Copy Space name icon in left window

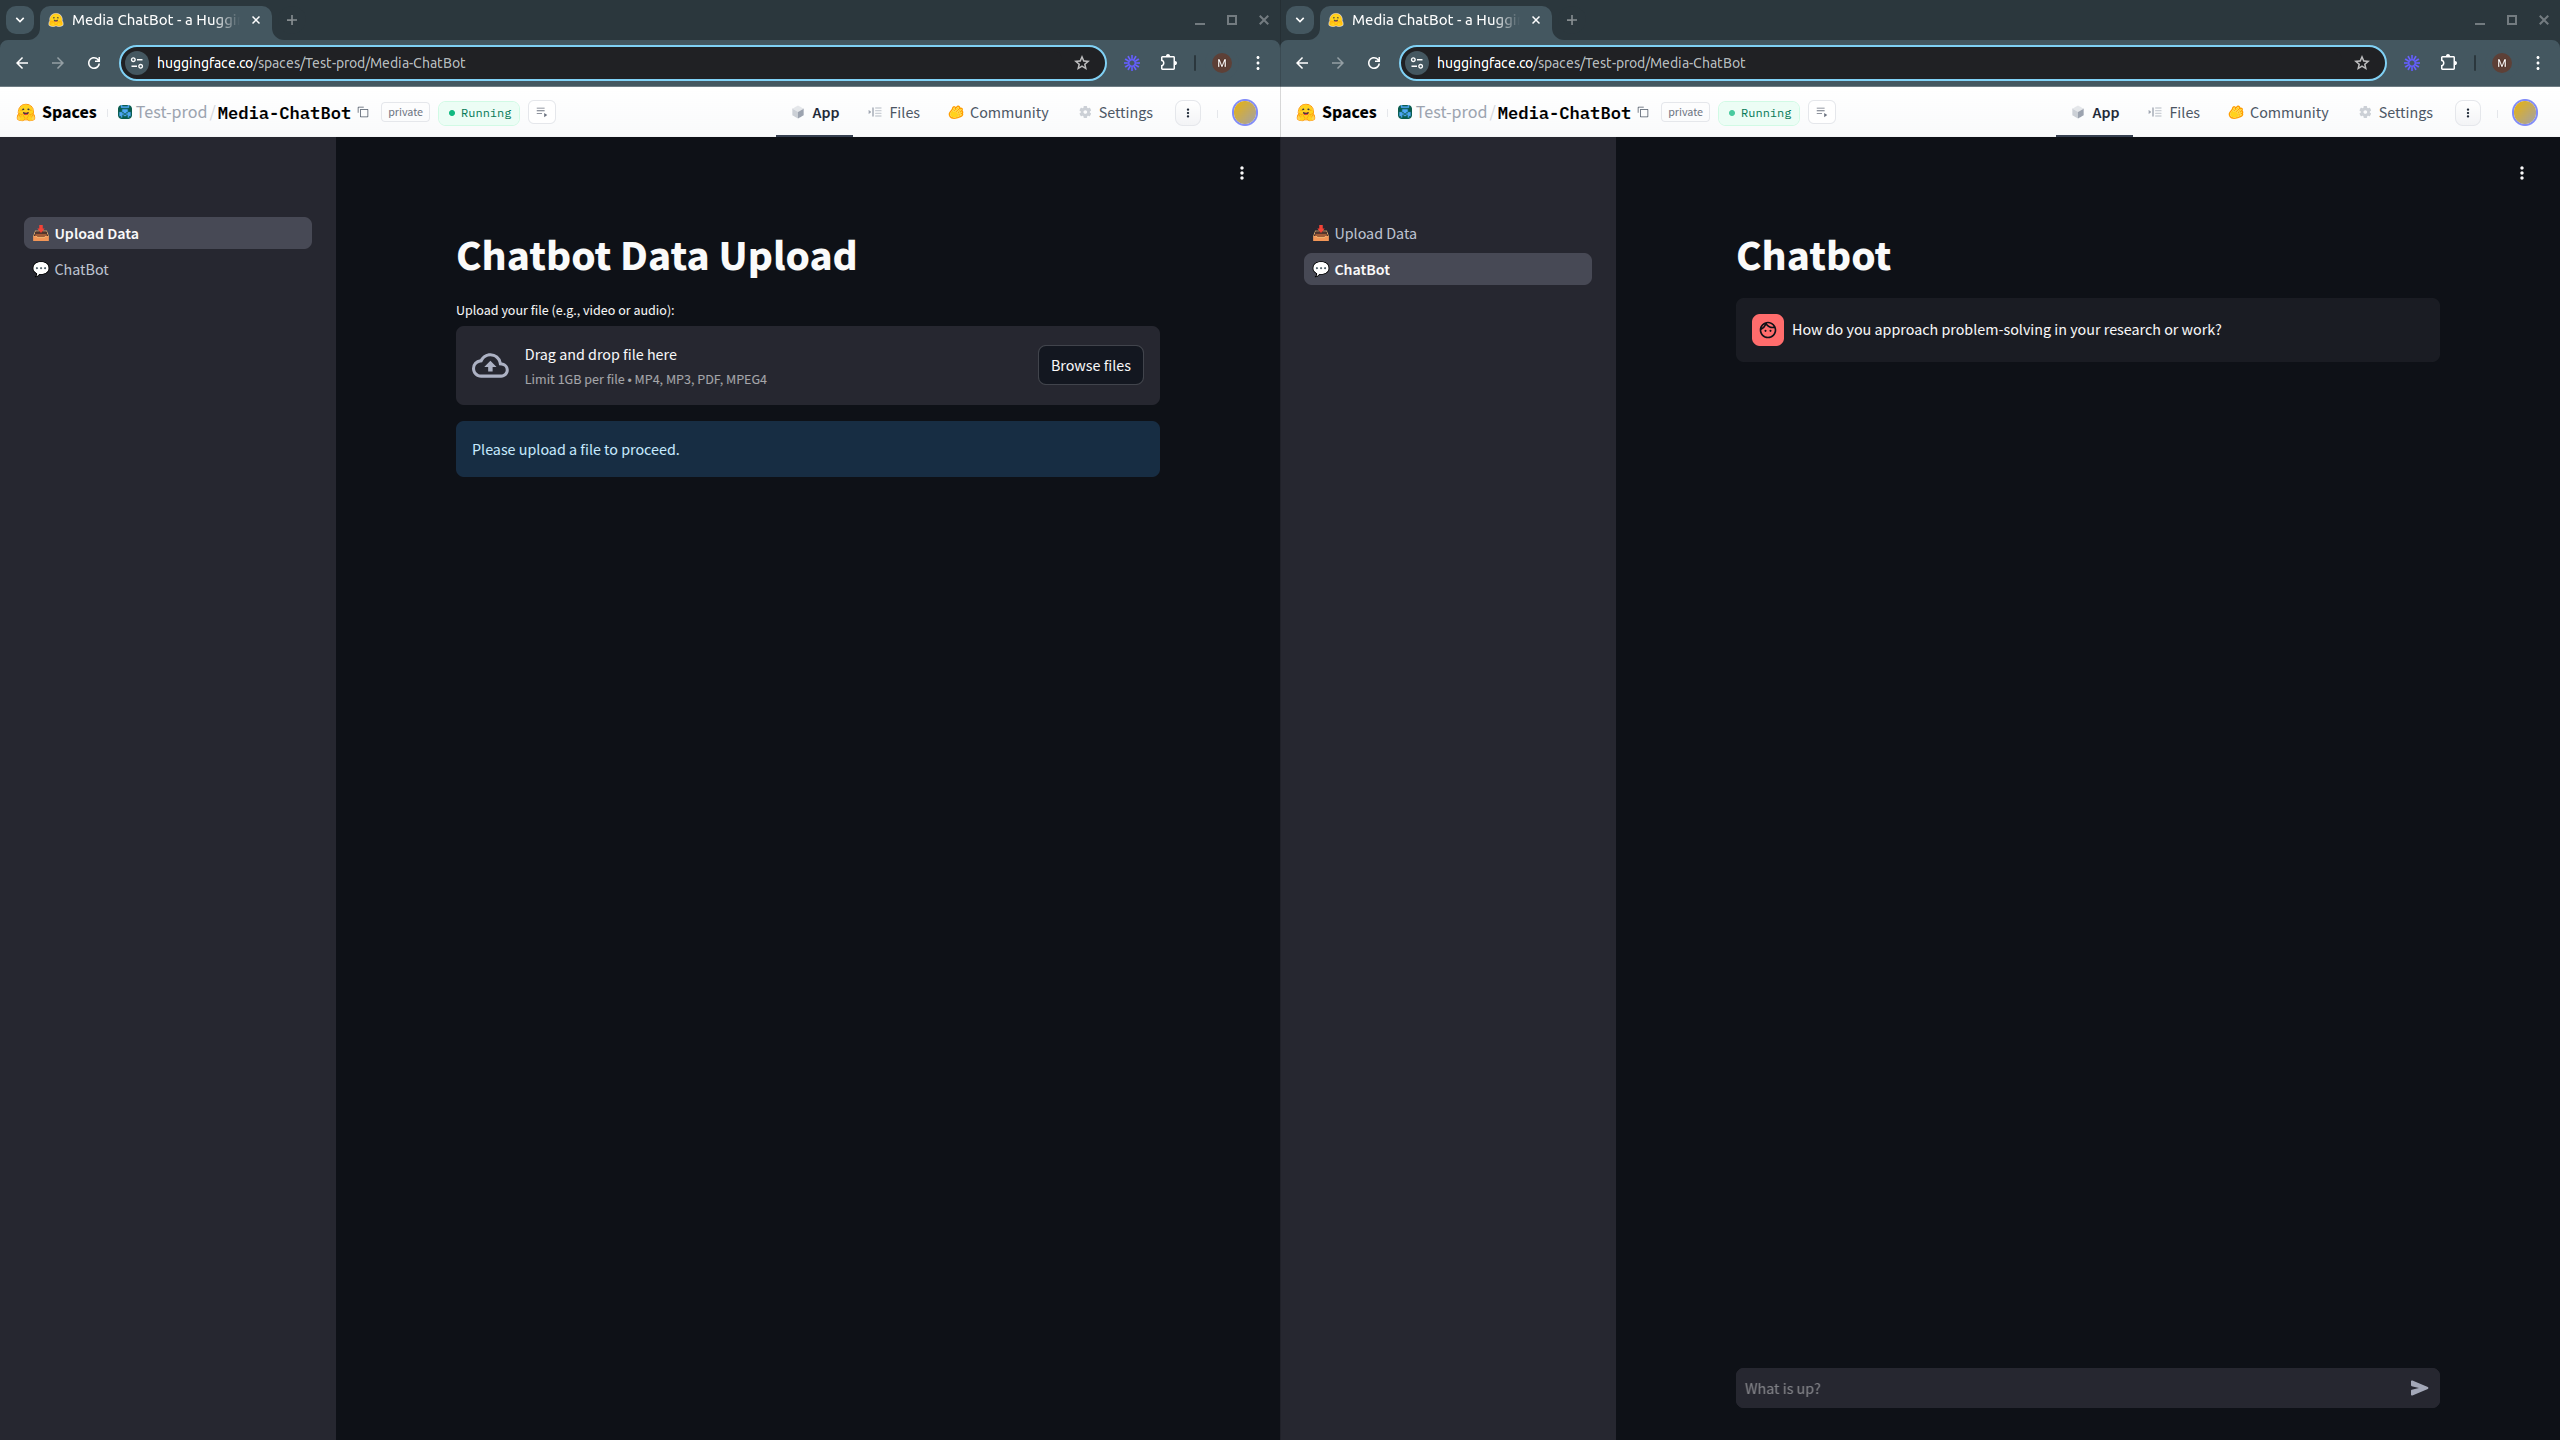pyautogui.click(x=364, y=112)
